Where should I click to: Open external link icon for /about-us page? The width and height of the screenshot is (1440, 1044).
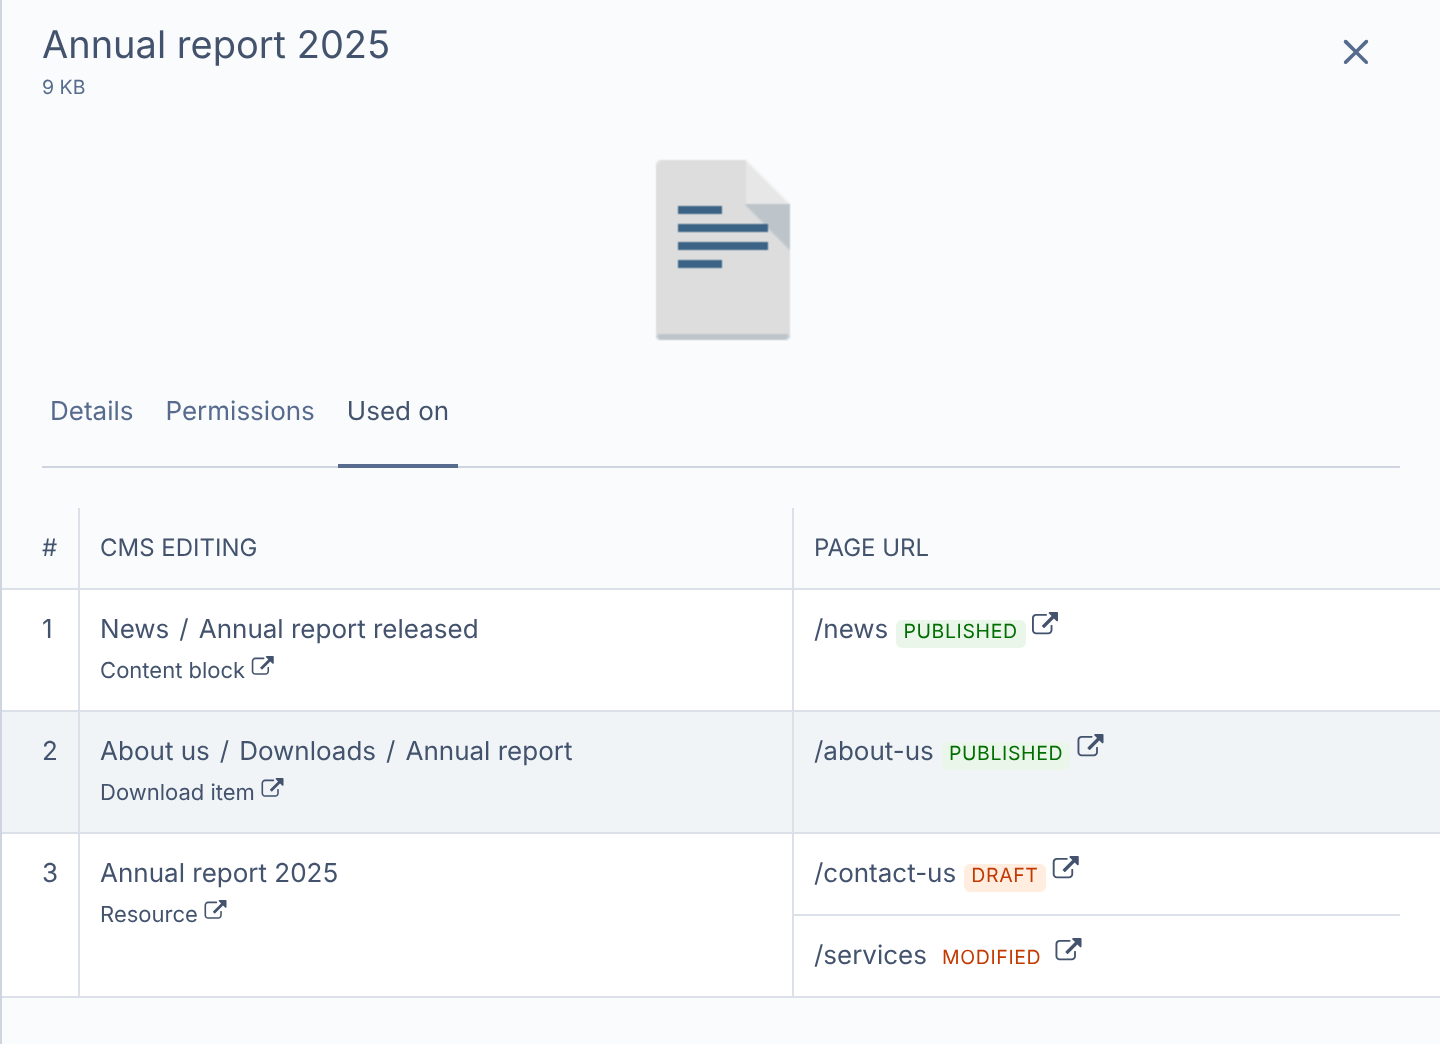[x=1090, y=746]
